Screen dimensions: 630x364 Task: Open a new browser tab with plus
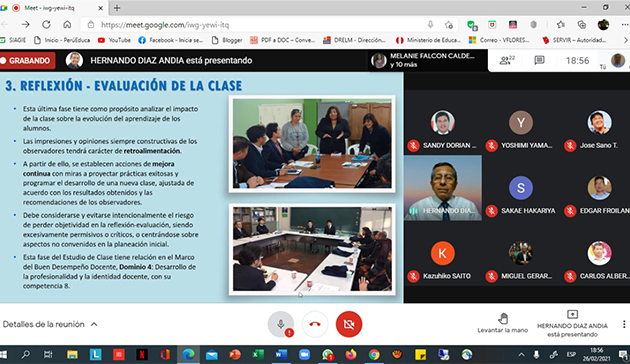point(117,8)
